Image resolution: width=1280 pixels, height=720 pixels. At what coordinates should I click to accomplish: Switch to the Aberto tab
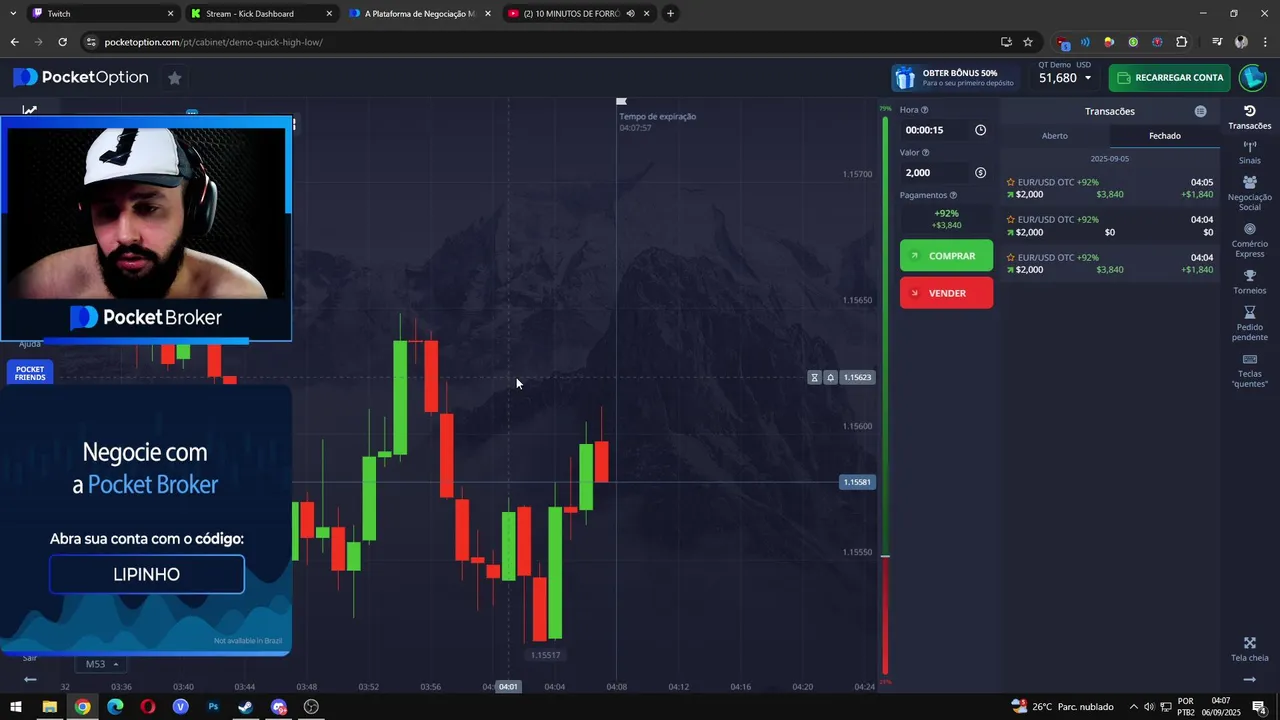click(x=1055, y=136)
